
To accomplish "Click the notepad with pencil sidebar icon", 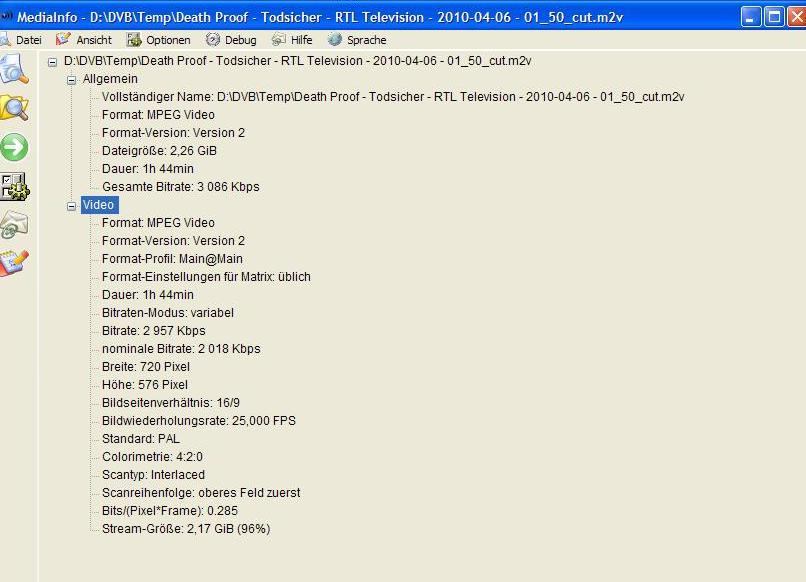I will pos(14,263).
